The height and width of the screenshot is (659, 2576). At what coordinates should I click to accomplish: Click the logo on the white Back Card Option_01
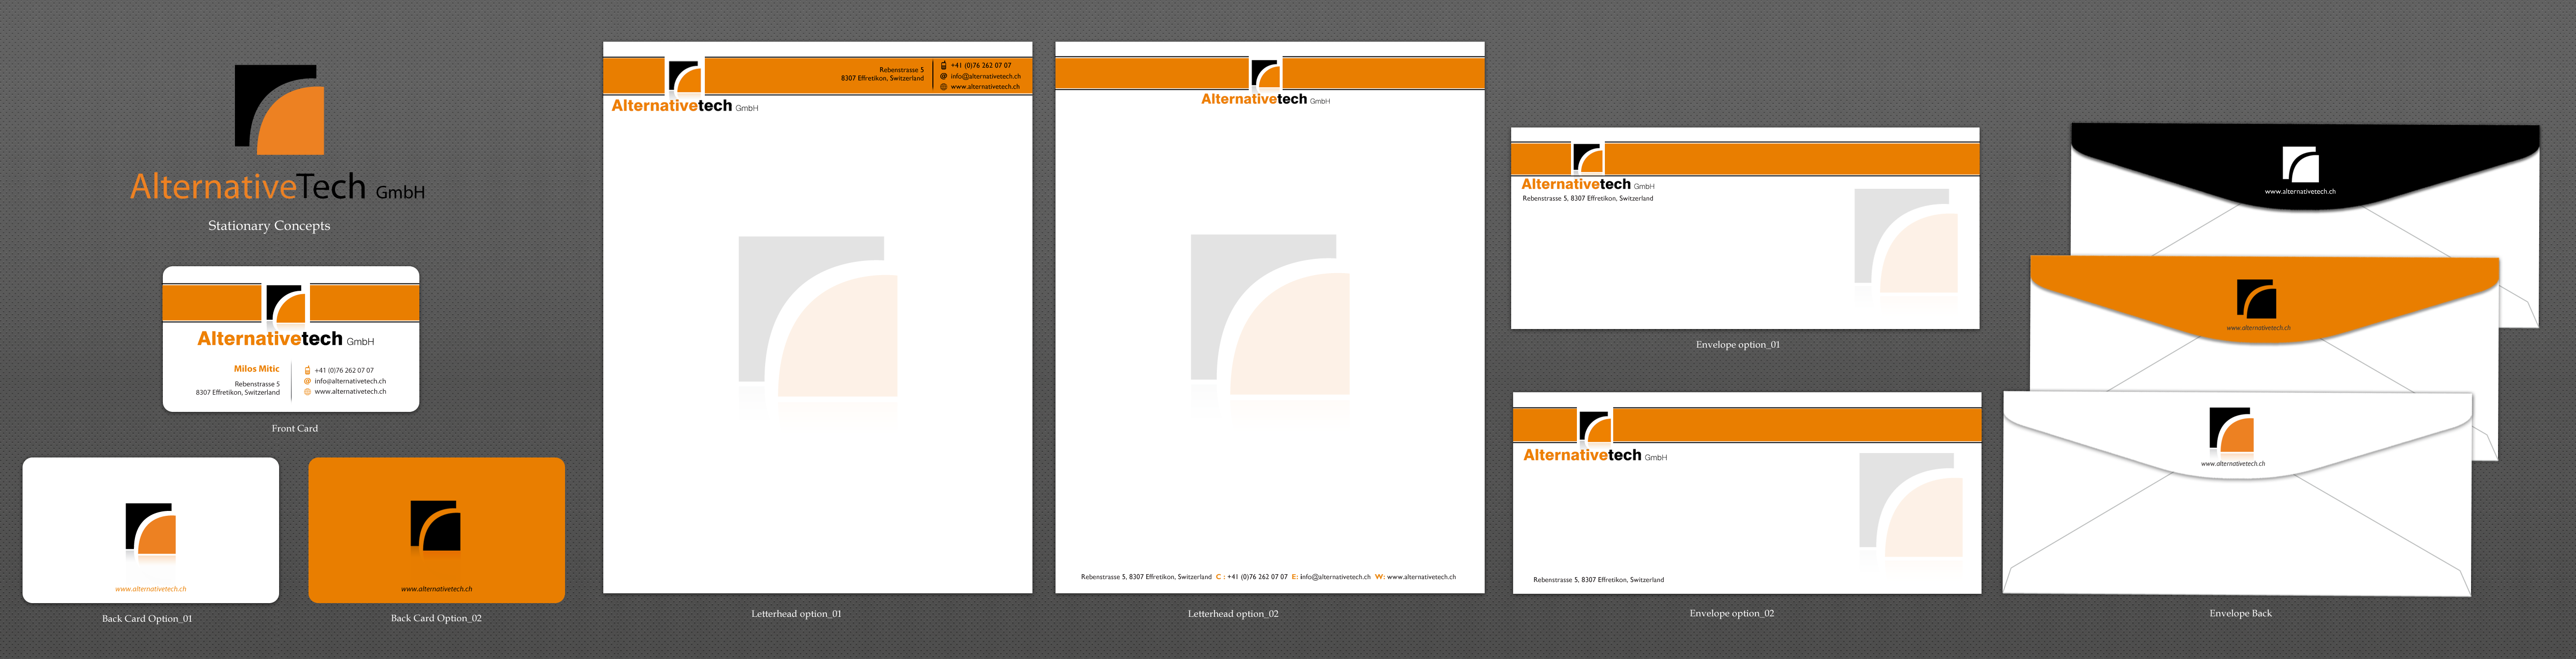(151, 528)
